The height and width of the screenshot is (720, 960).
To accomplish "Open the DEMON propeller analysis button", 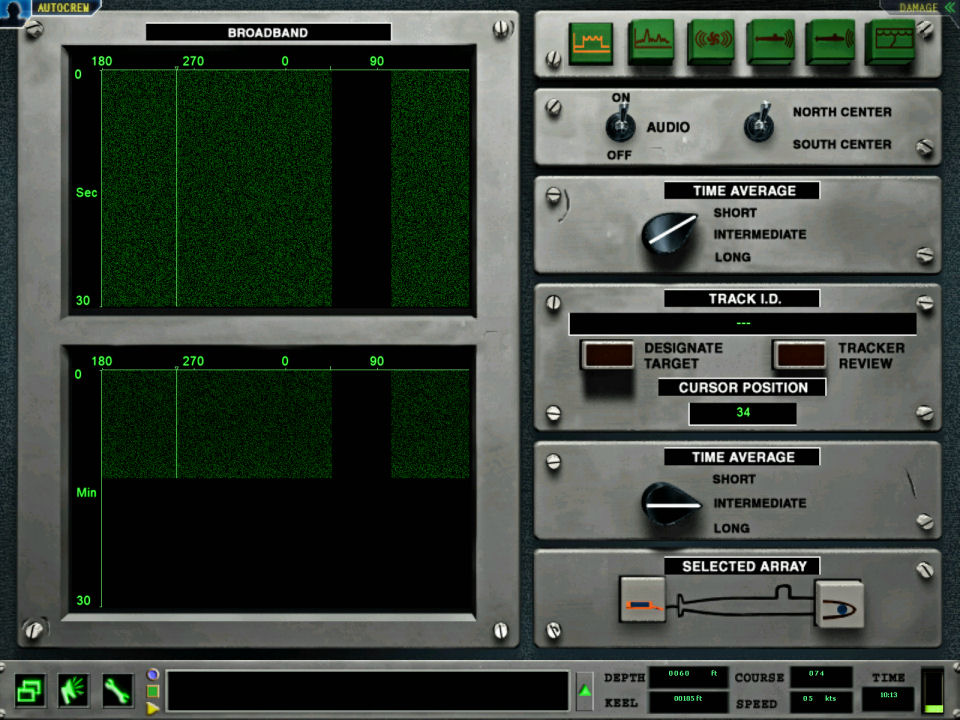I will click(711, 42).
